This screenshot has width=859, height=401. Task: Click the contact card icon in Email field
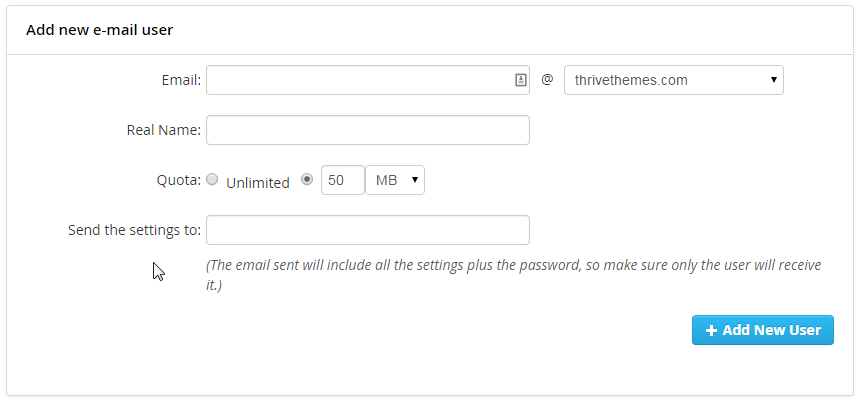coord(520,80)
